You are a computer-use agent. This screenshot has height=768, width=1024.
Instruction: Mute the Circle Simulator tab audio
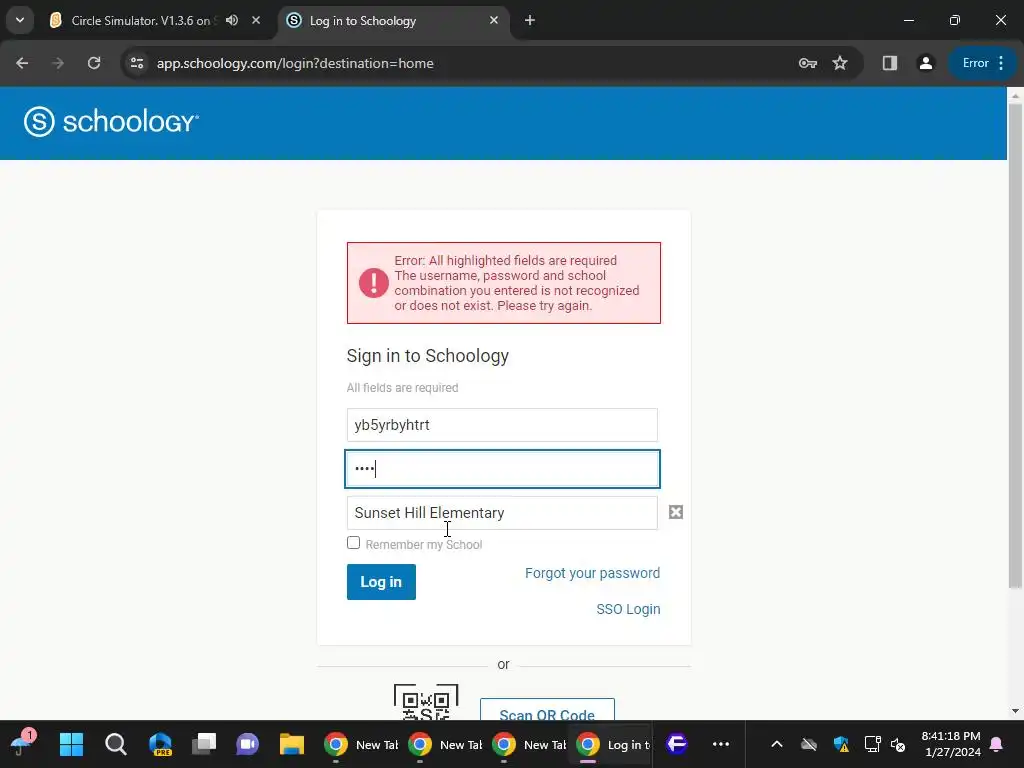point(232,20)
